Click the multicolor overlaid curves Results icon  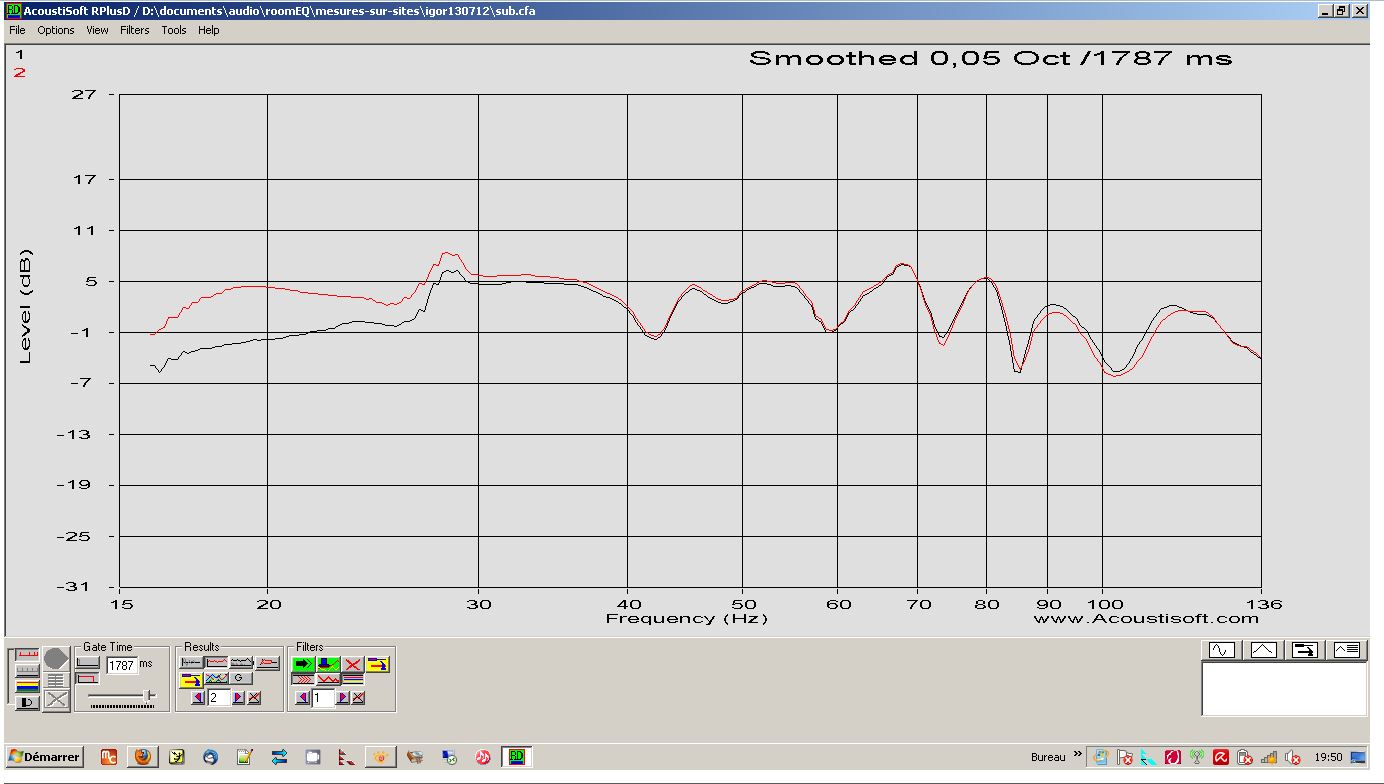(x=216, y=678)
